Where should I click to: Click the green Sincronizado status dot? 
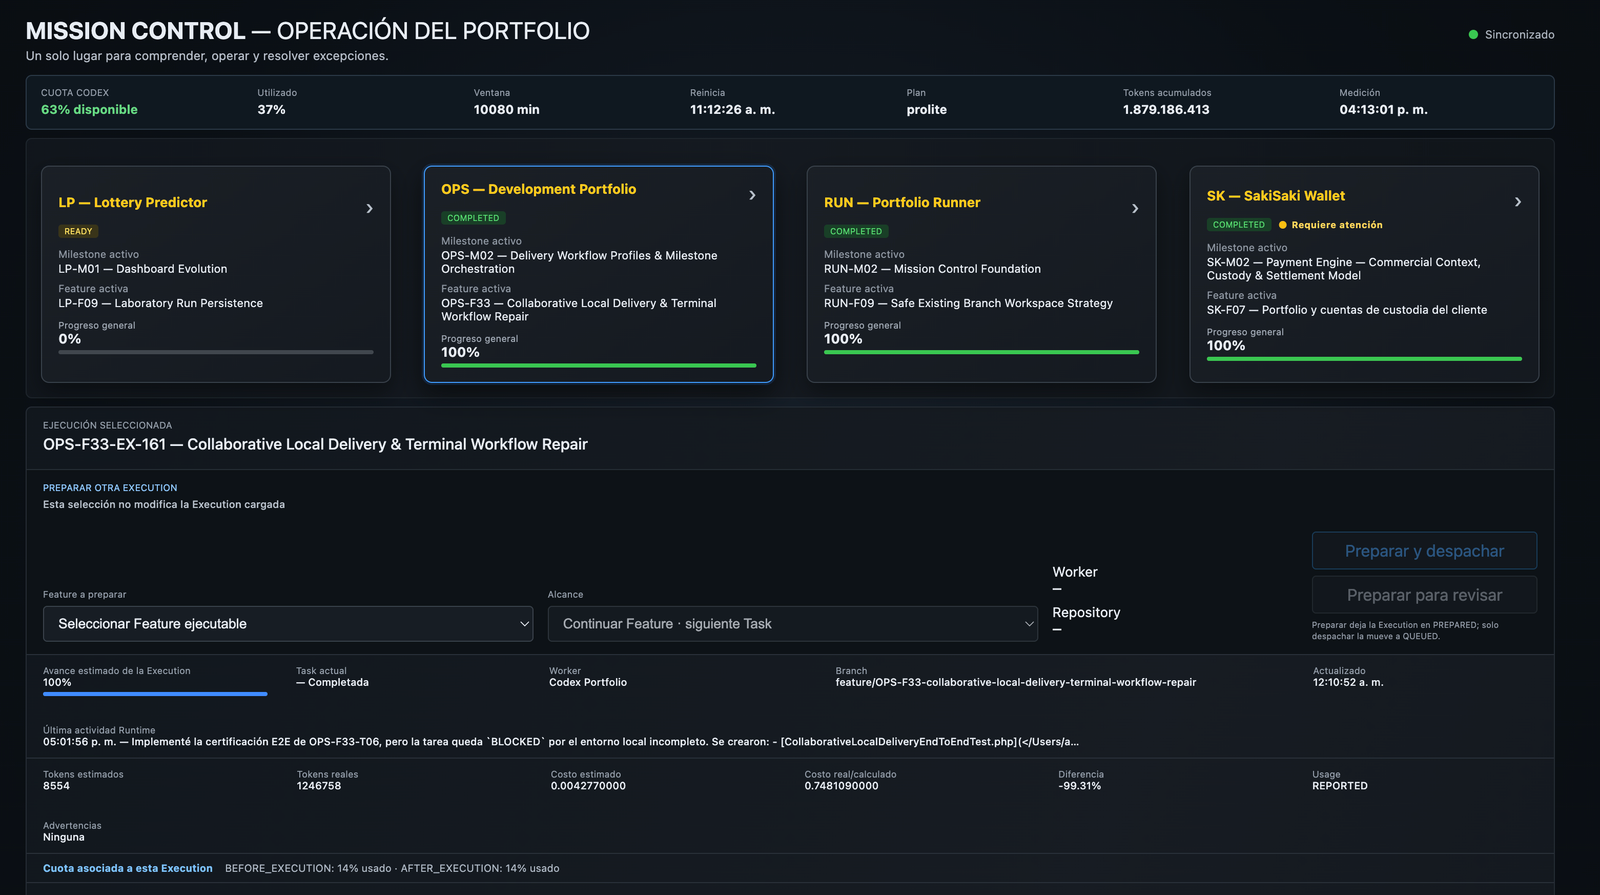point(1473,35)
